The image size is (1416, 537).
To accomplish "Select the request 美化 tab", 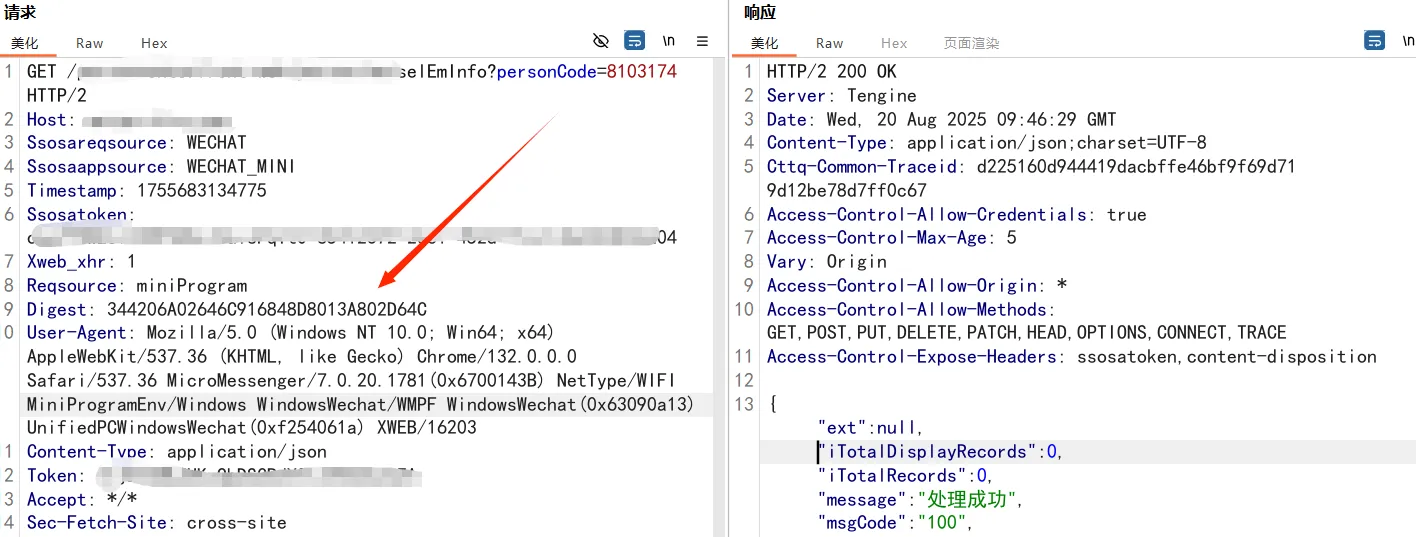I will (x=24, y=43).
